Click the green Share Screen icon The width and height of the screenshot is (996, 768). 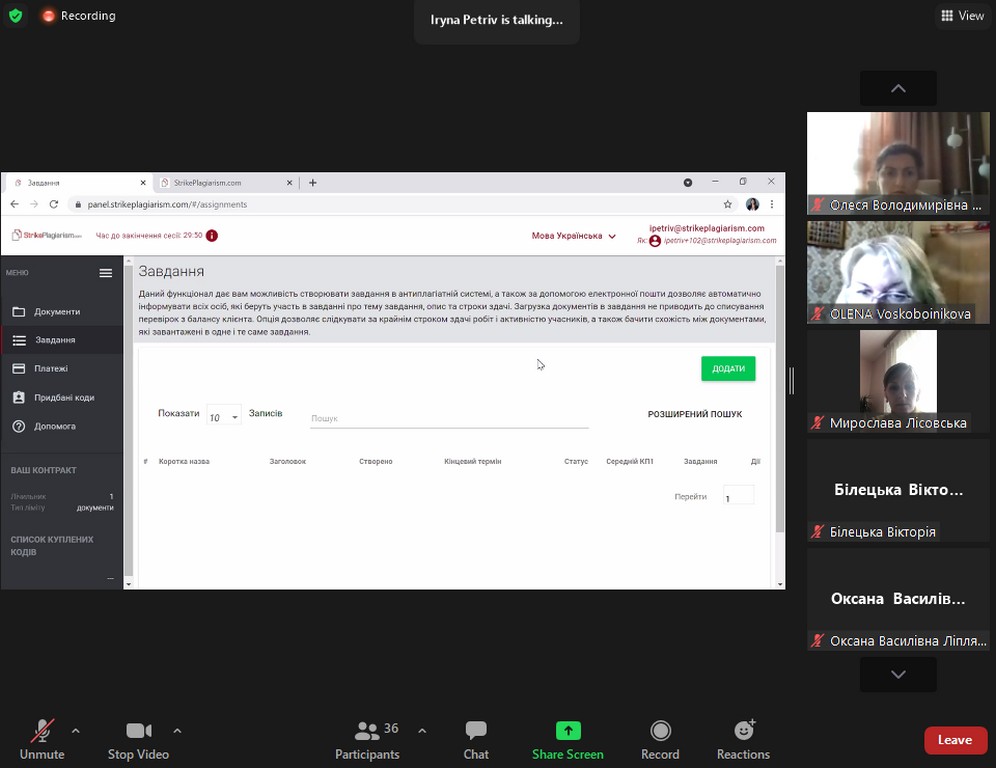tap(567, 732)
